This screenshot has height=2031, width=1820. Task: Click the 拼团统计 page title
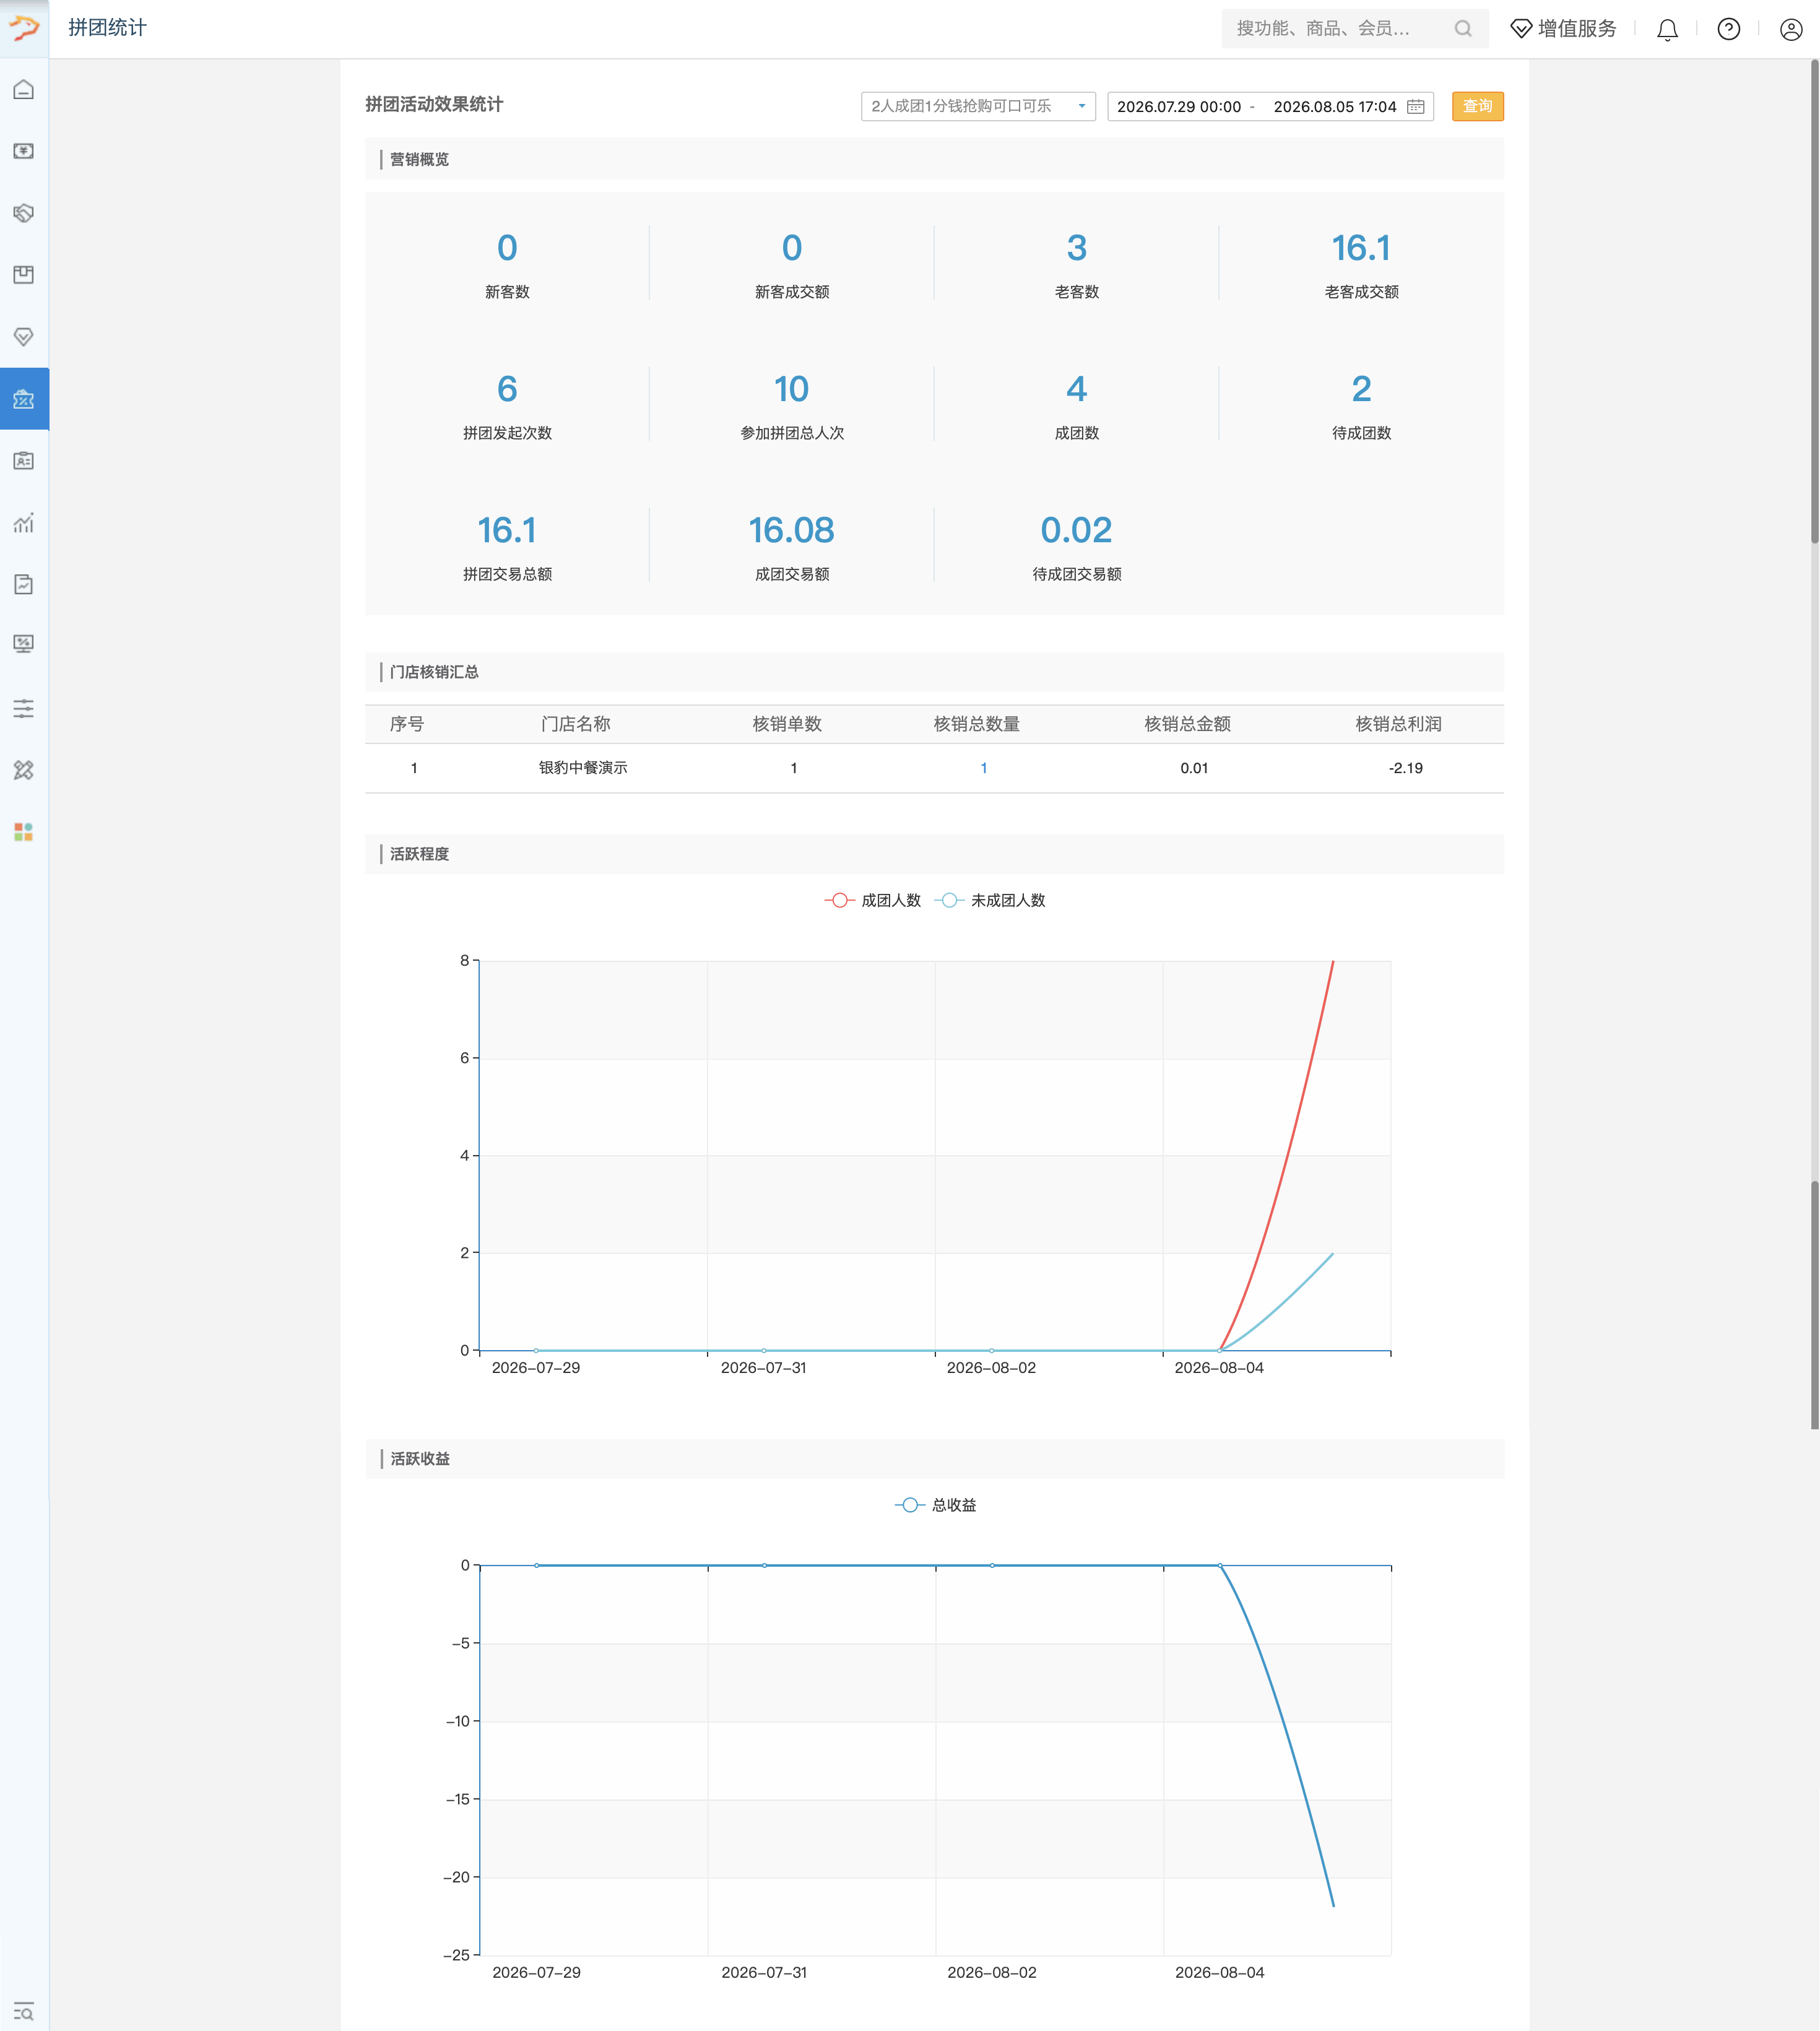(x=107, y=28)
